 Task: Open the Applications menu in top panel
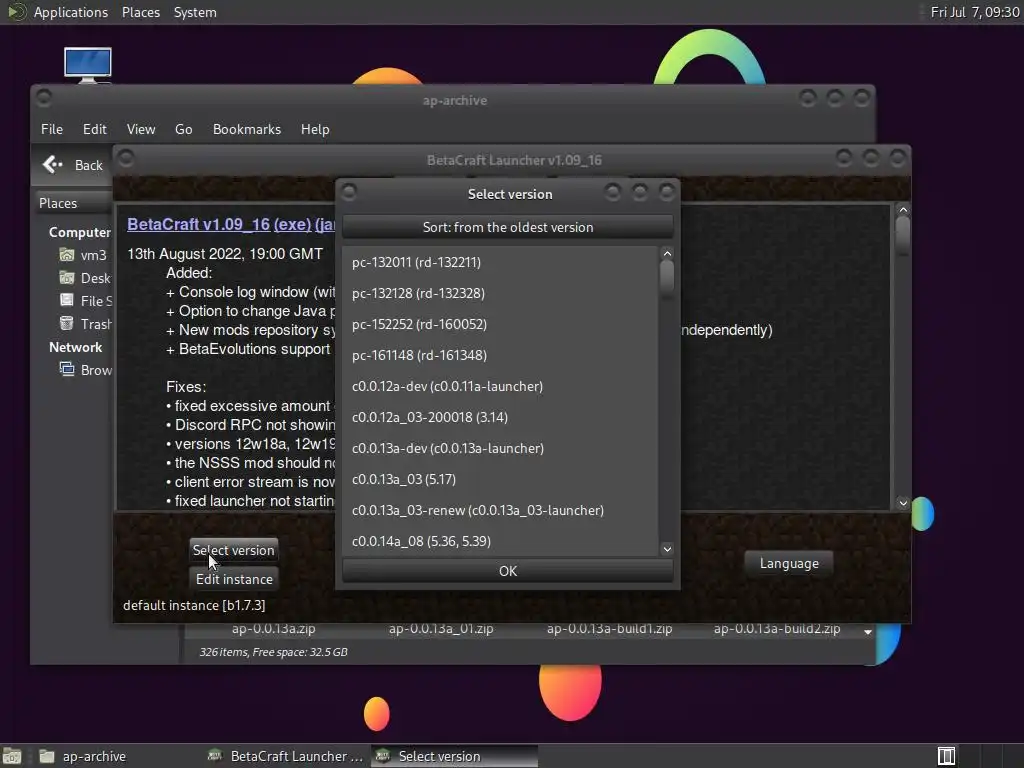(x=71, y=12)
